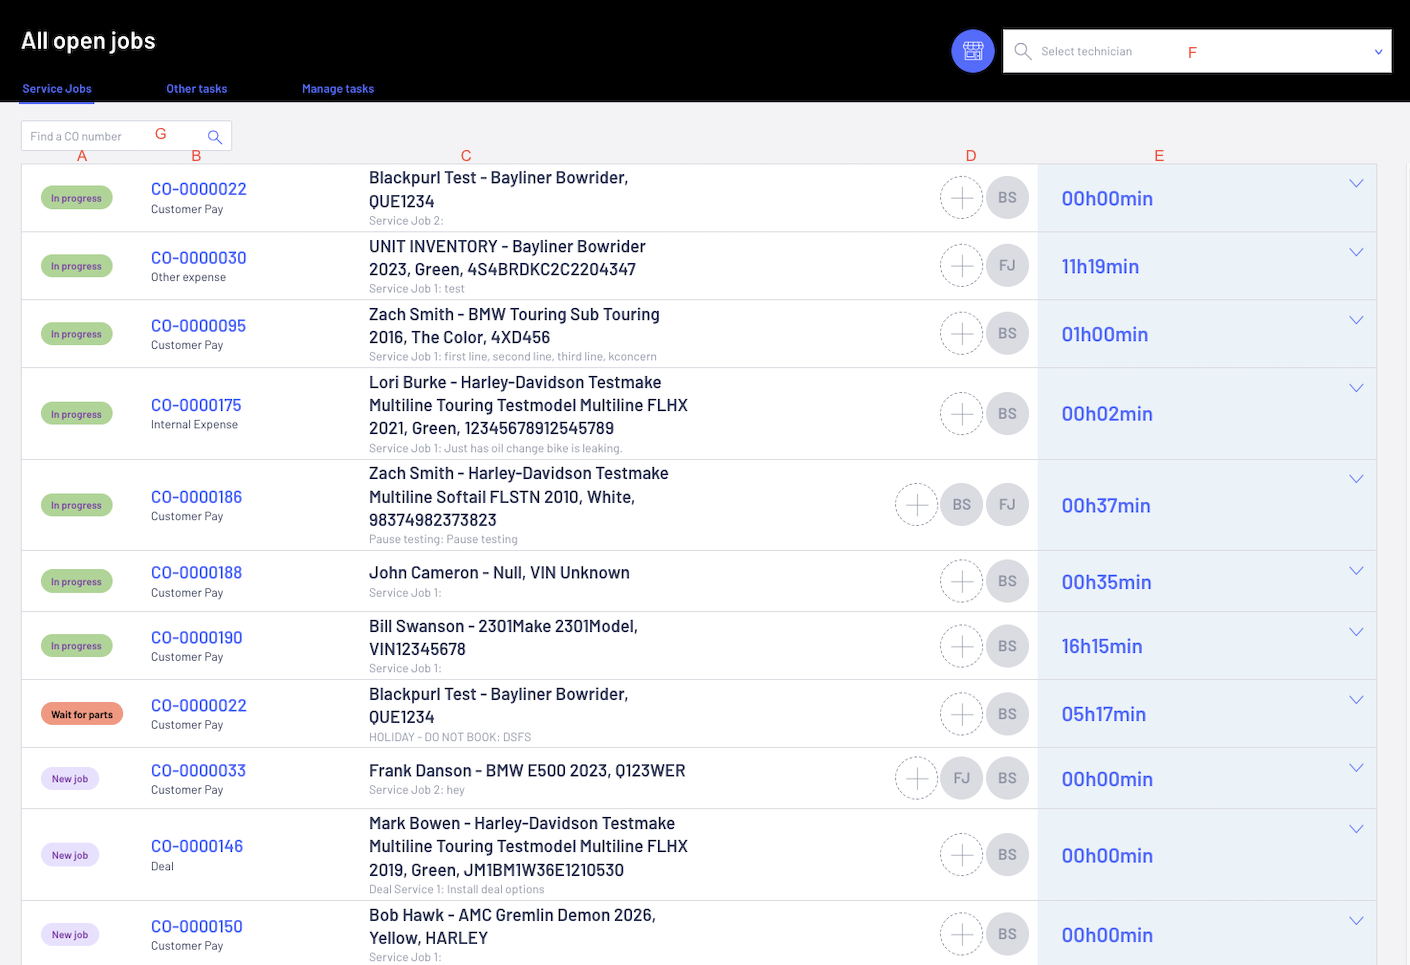Click New job badge on CO-0000033 row
The image size is (1410, 965).
click(70, 779)
